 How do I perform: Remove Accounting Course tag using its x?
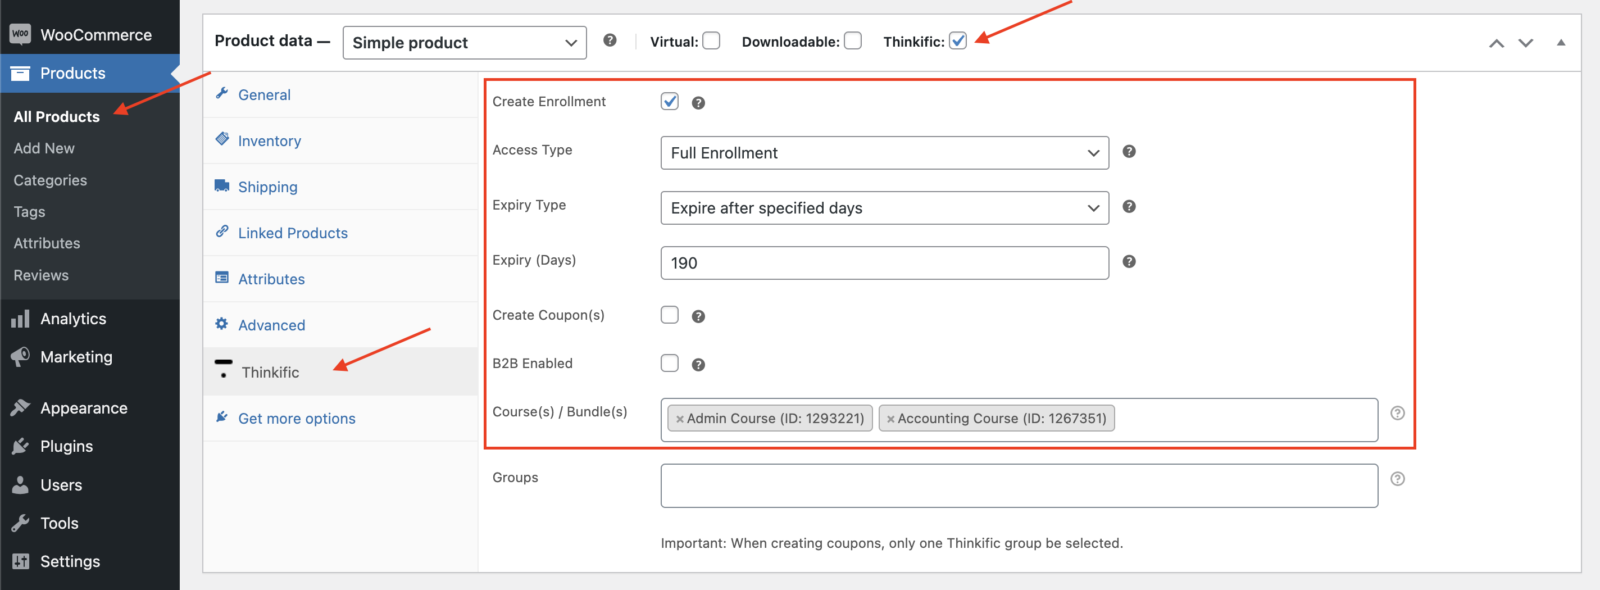tap(890, 419)
